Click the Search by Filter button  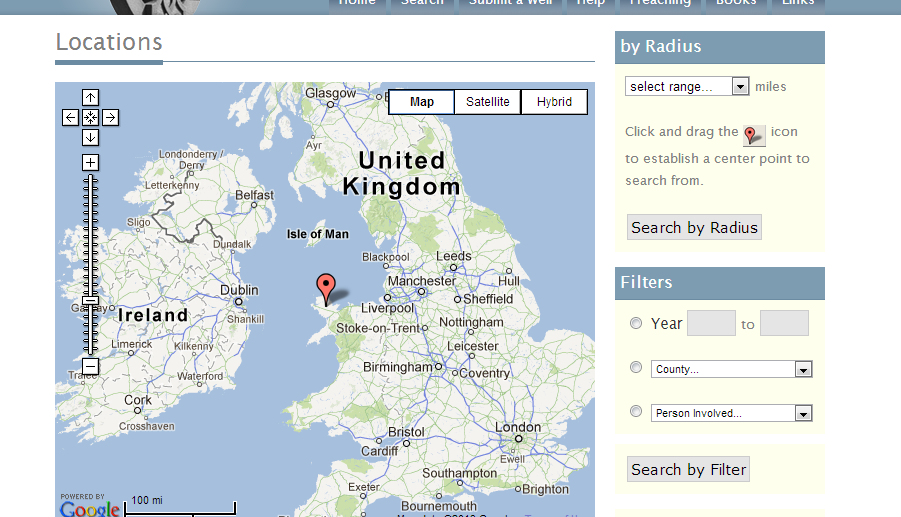(688, 469)
